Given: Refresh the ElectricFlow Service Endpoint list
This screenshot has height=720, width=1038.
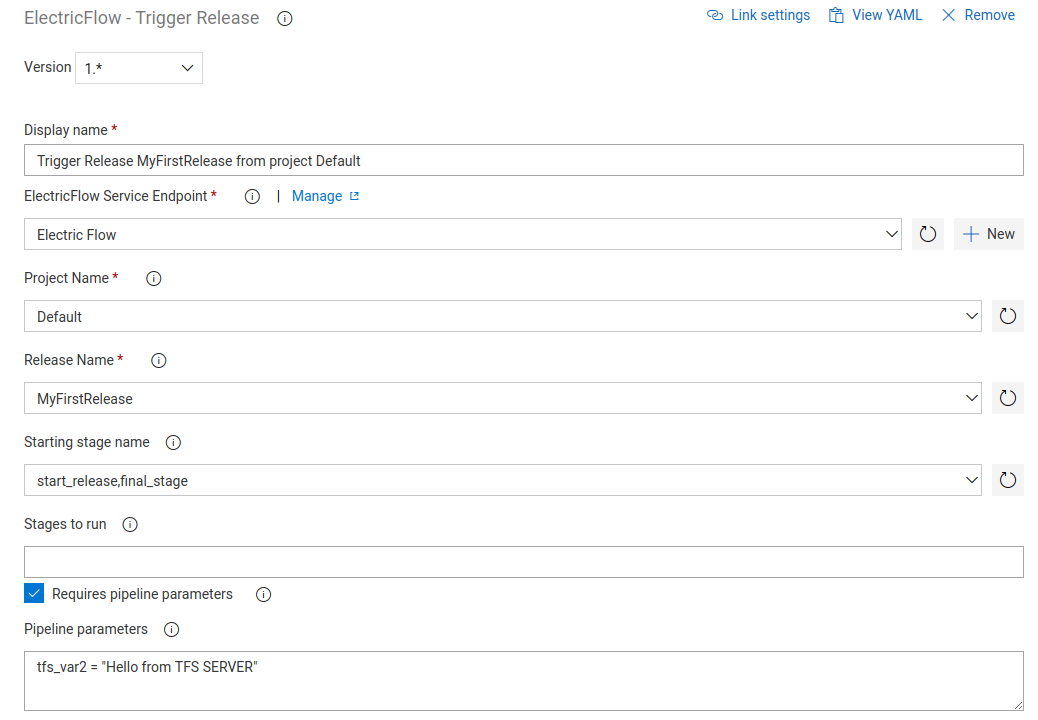Looking at the screenshot, I should pyautogui.click(x=927, y=234).
